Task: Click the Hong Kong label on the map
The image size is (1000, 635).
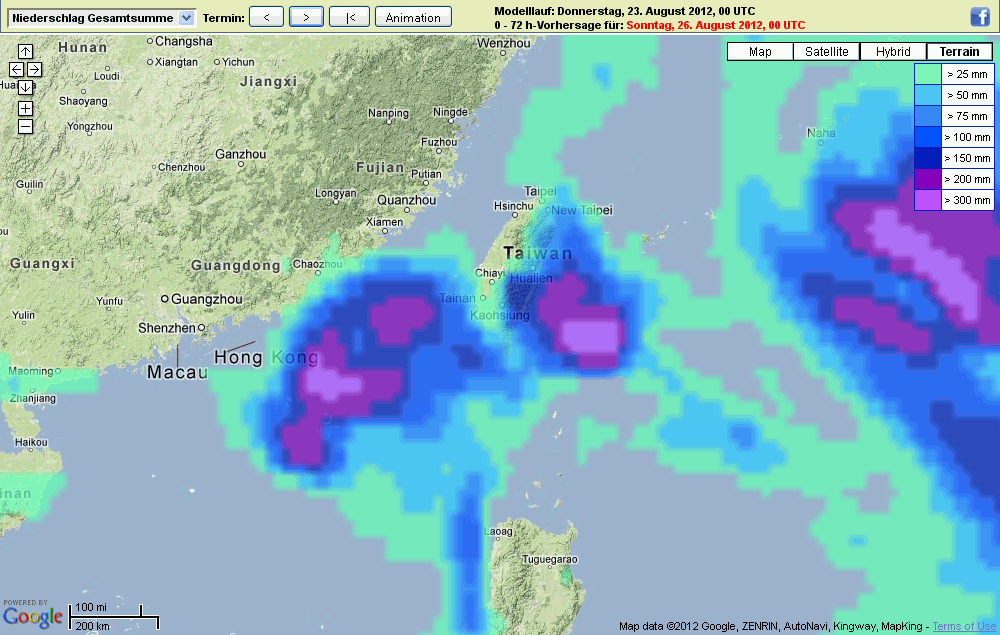Action: click(x=266, y=357)
